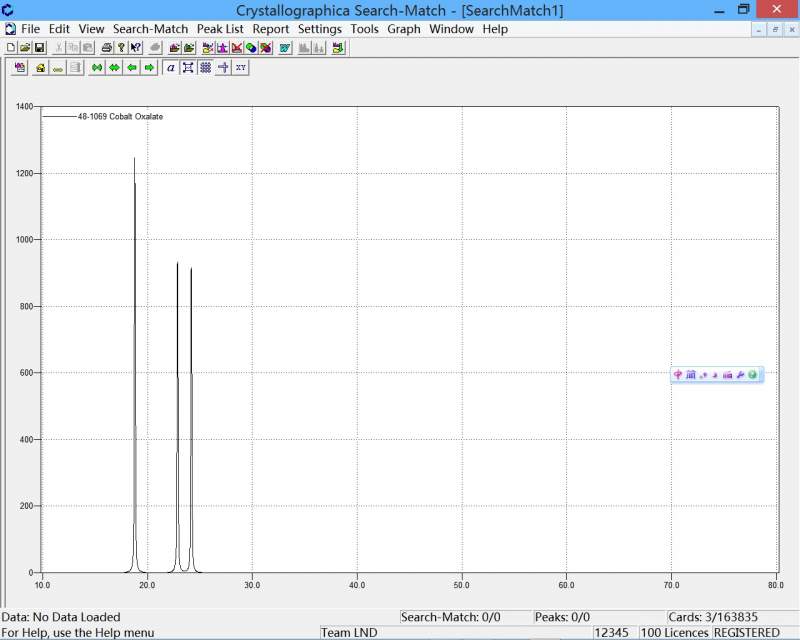Screen dimensions: 800x640
Task: Click the green round IME help icon
Action: coord(752,375)
